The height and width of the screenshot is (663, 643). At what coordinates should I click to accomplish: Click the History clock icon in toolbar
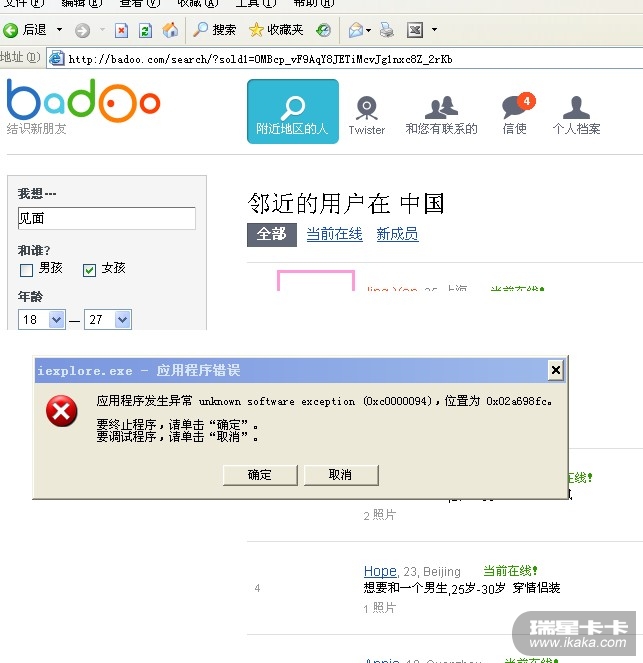323,30
